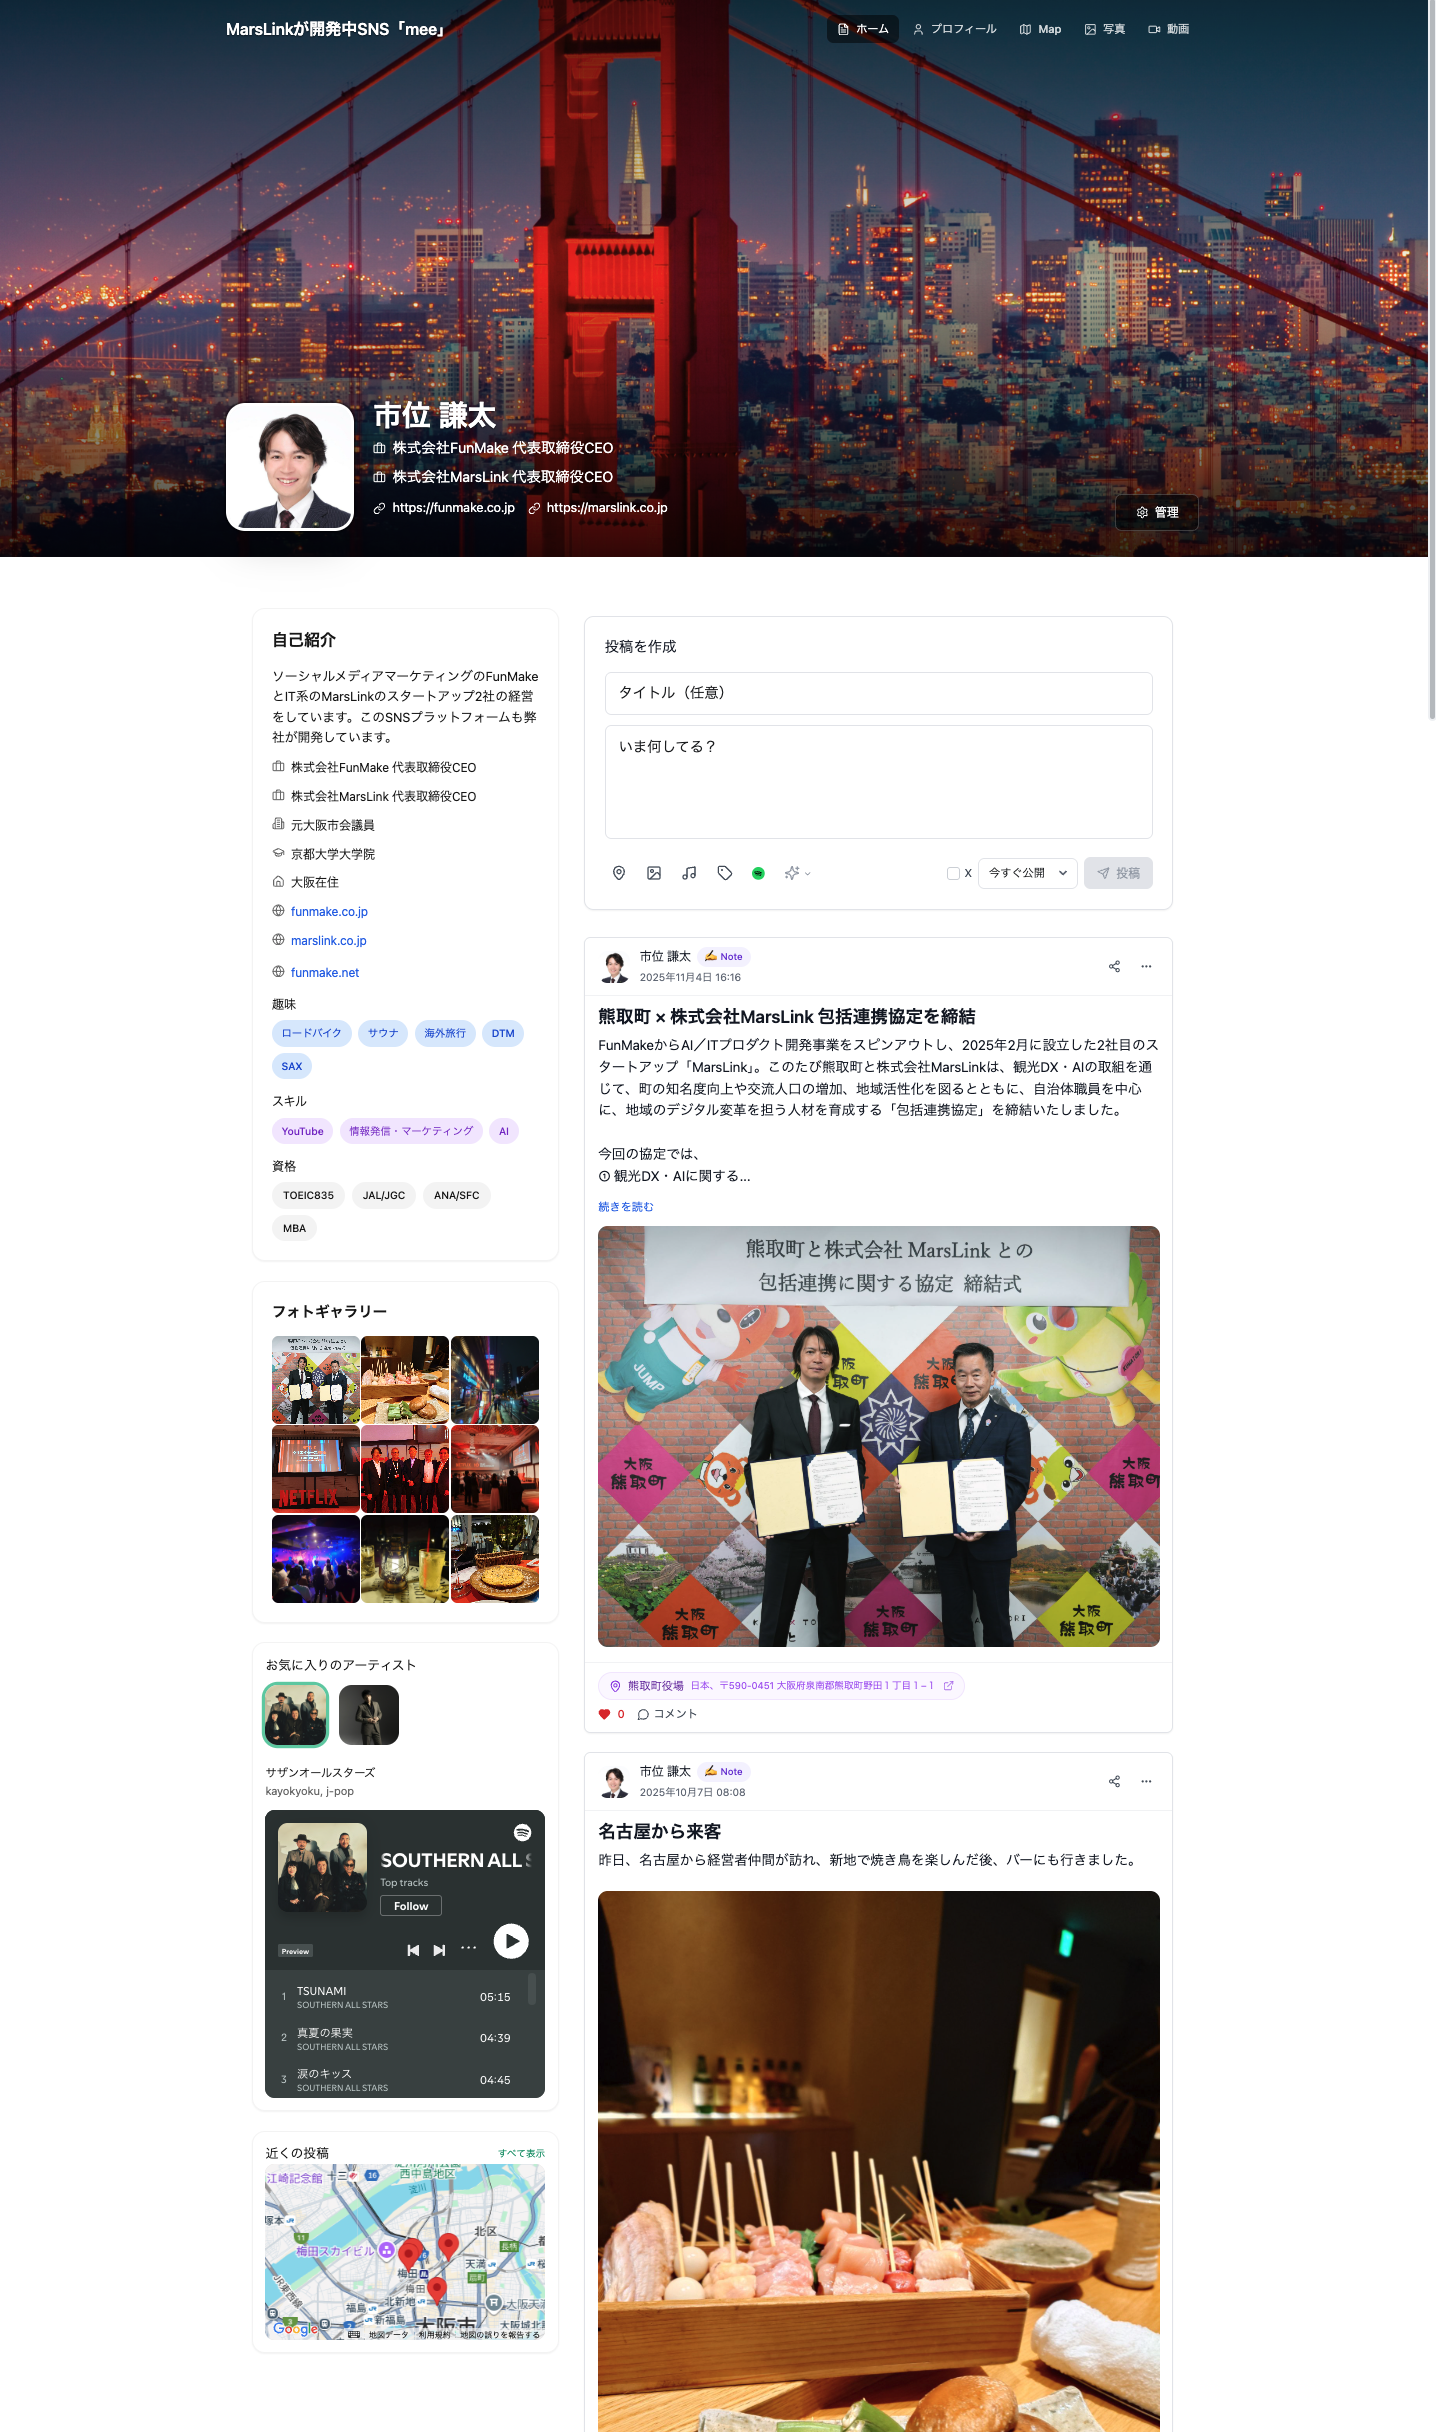Add a tag using the tag icon
This screenshot has height=2432, width=1436.
click(x=725, y=873)
